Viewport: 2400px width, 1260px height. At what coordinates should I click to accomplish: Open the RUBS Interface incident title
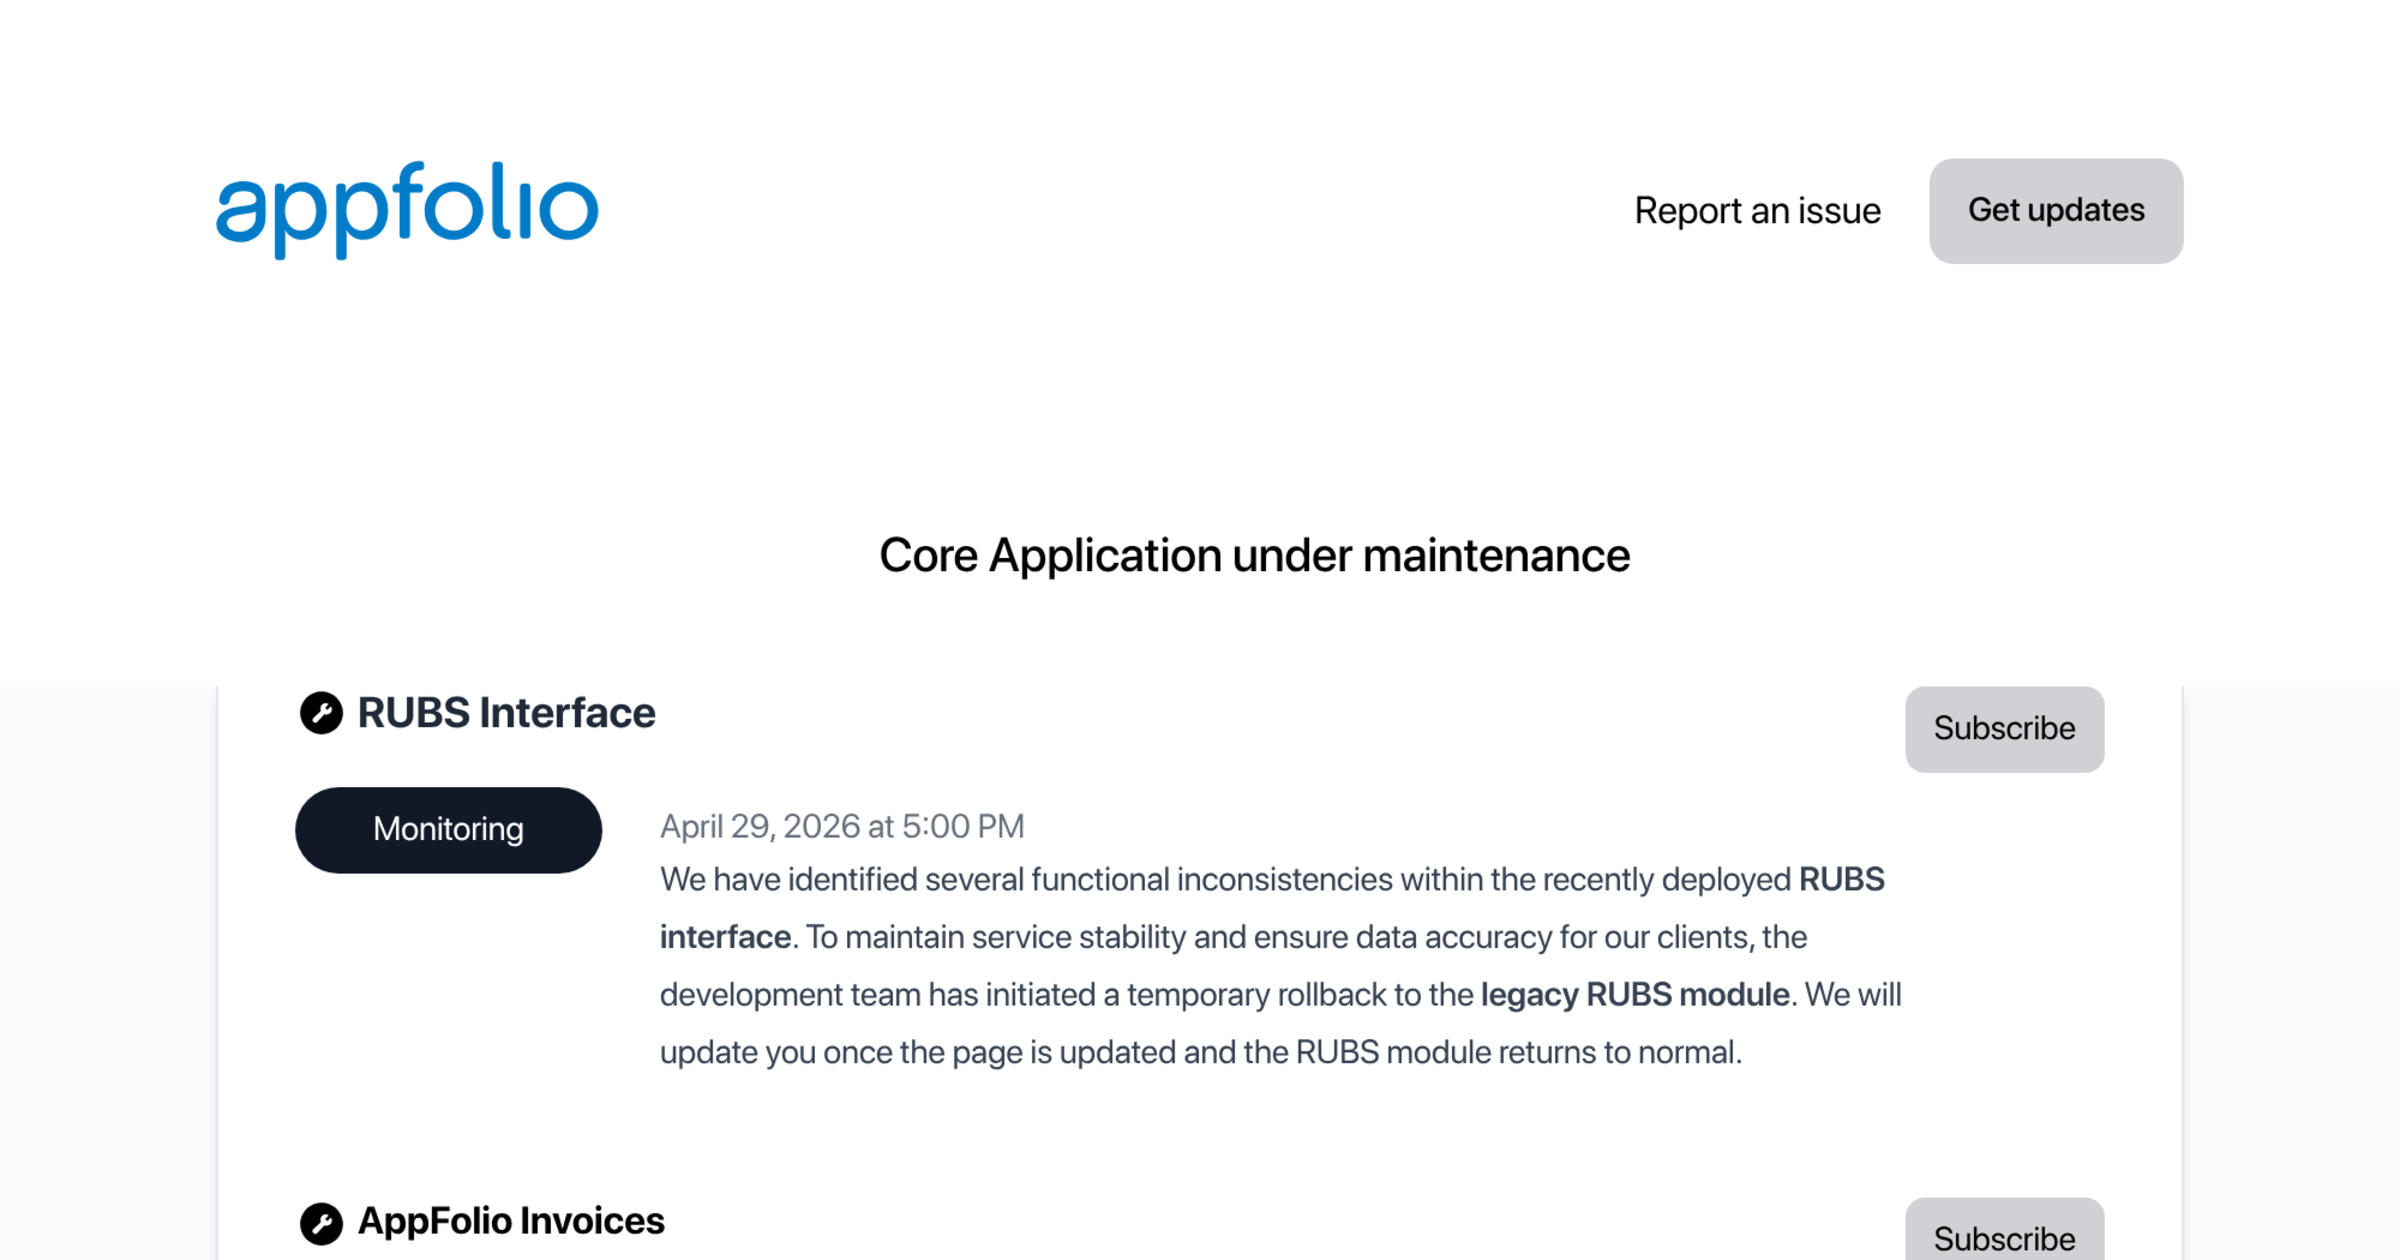[x=506, y=713]
